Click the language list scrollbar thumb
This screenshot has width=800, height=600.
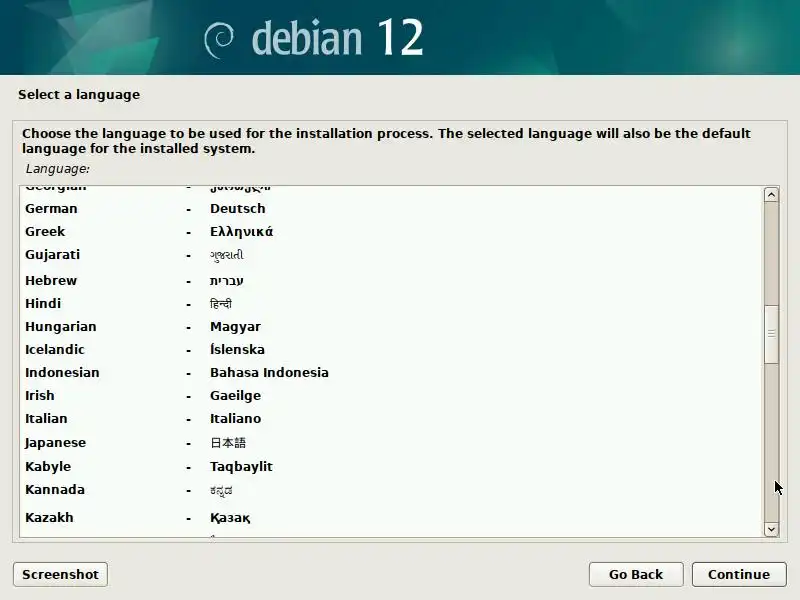click(x=771, y=334)
